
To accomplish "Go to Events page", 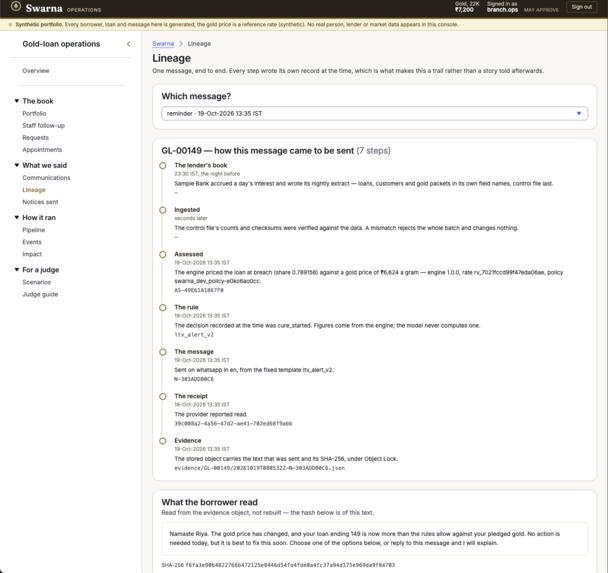I will point(32,242).
